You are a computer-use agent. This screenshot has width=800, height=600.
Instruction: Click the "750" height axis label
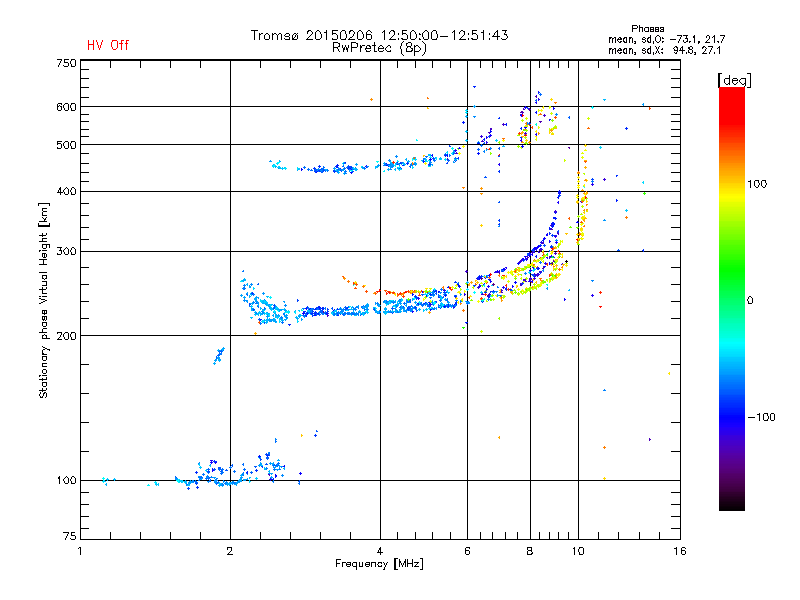66,63
